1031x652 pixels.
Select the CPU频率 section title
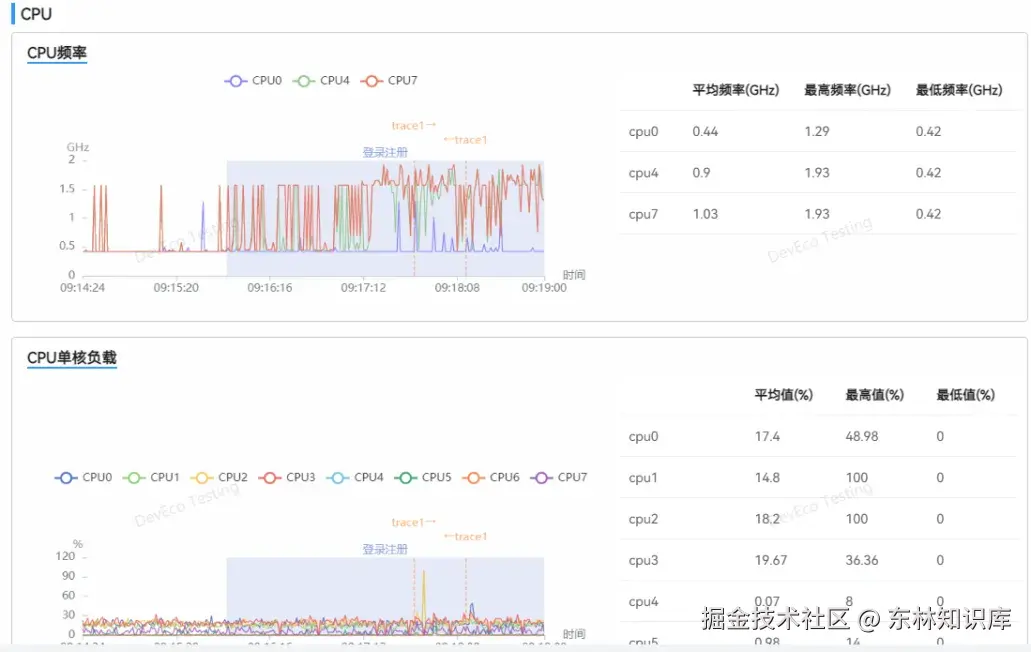(x=57, y=53)
